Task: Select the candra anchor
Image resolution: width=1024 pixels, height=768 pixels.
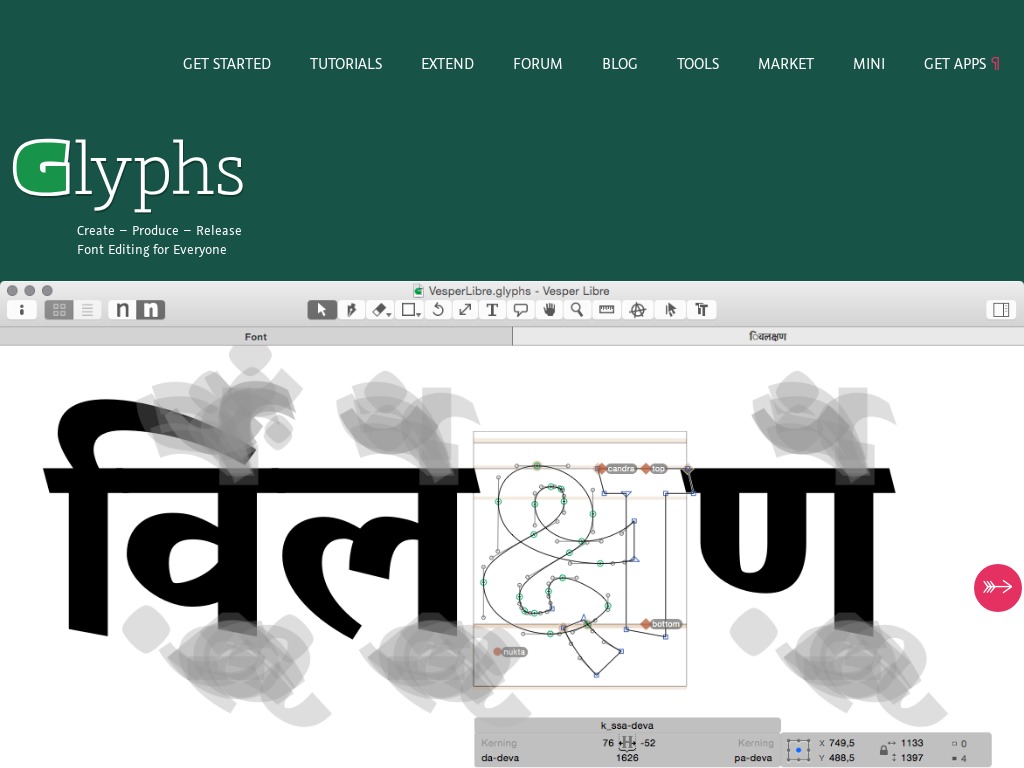Action: click(x=616, y=468)
